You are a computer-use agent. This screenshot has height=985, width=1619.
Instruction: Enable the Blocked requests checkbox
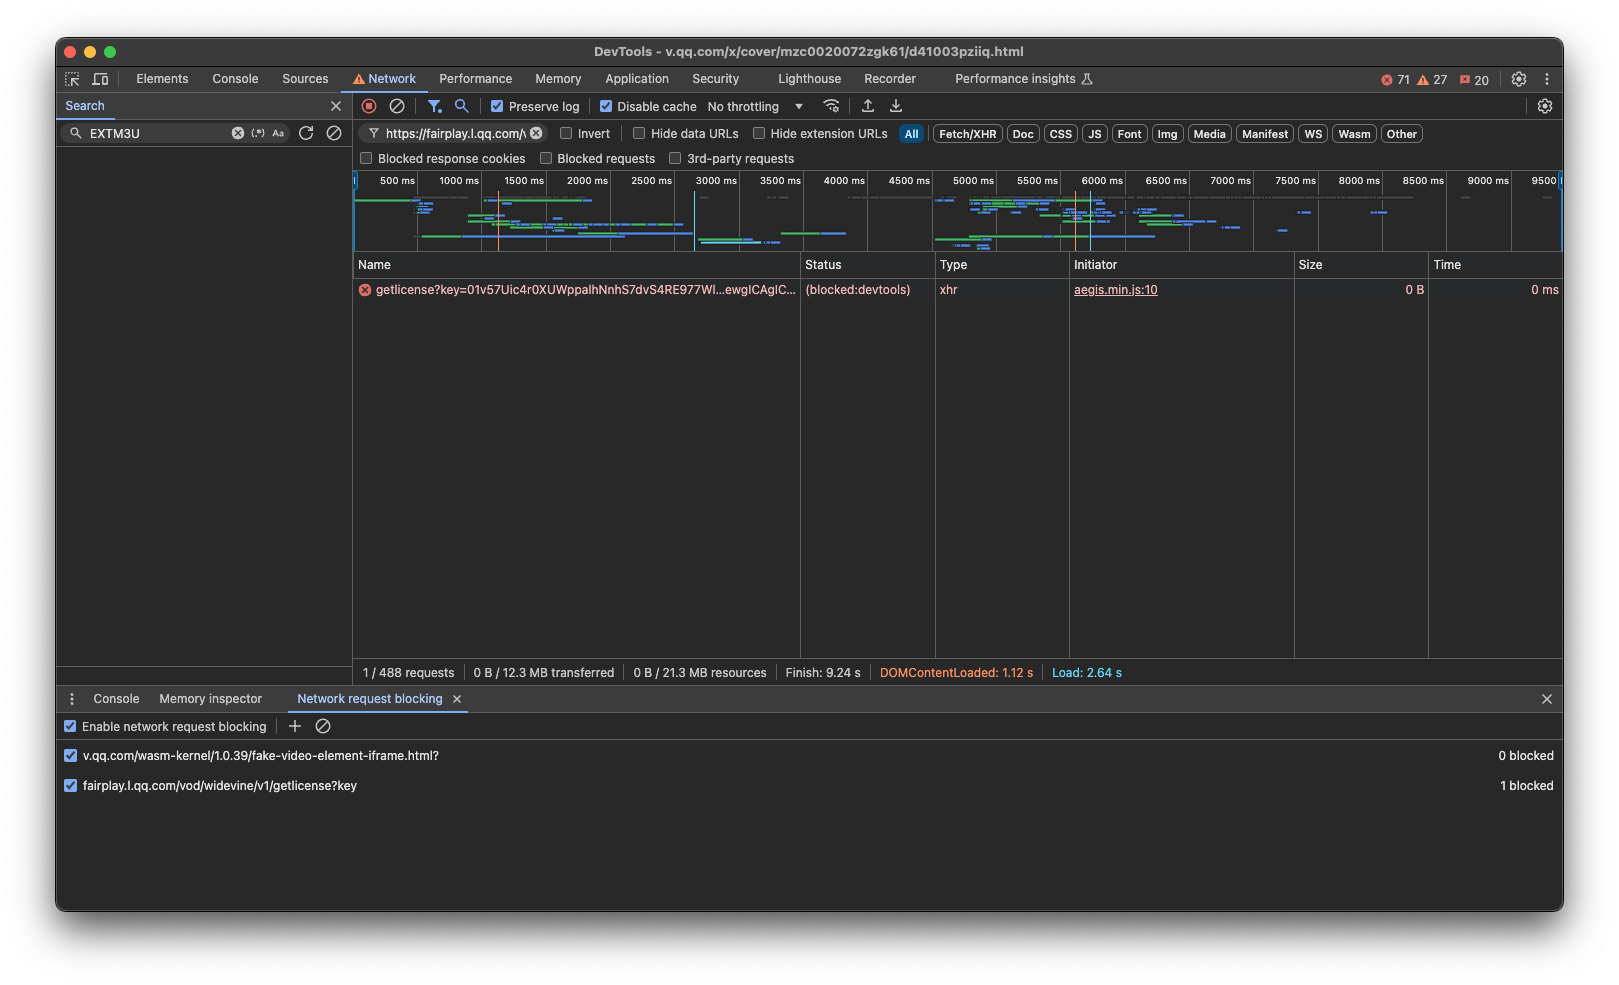(546, 158)
